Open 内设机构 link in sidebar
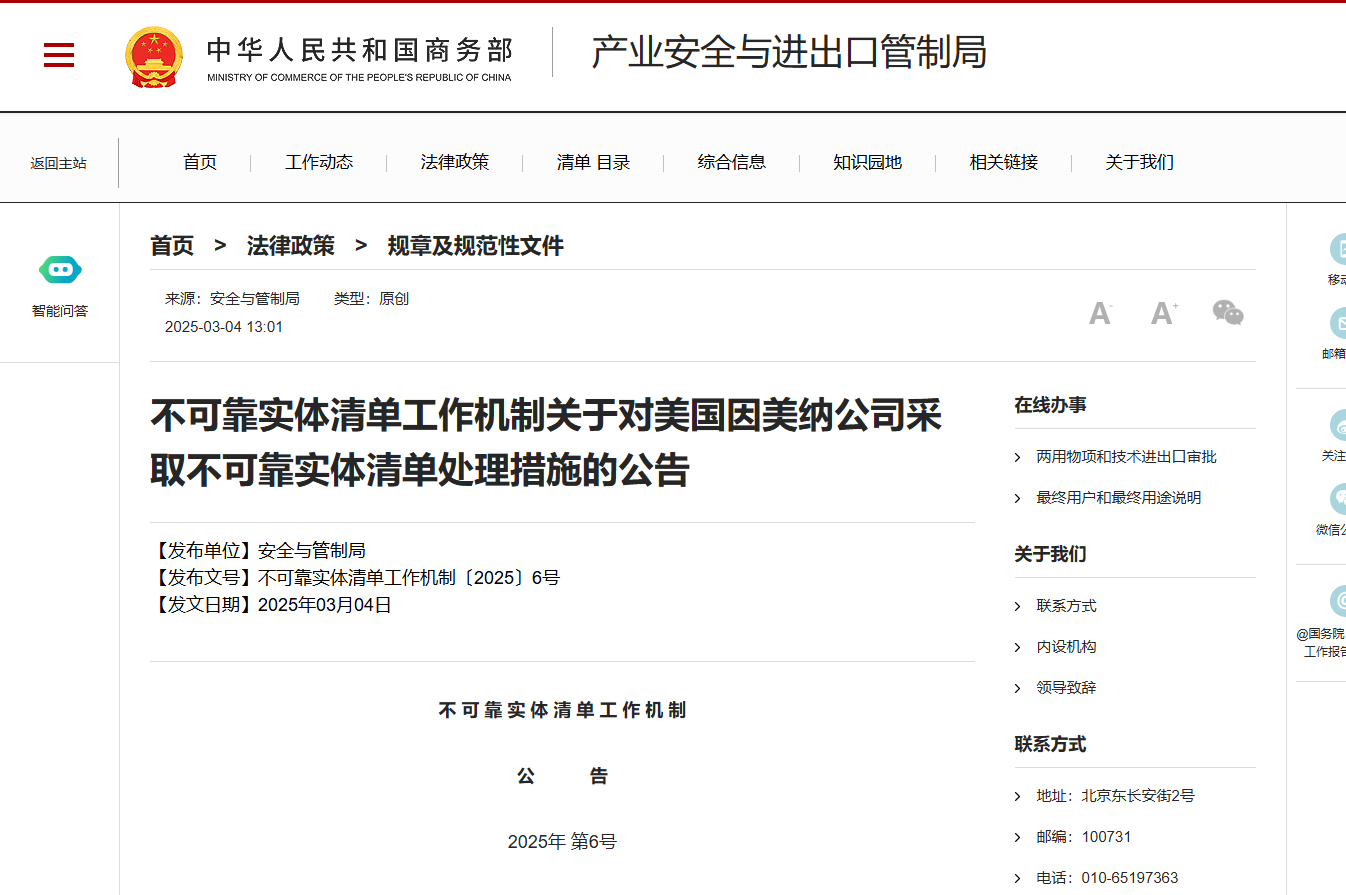 click(x=1066, y=647)
